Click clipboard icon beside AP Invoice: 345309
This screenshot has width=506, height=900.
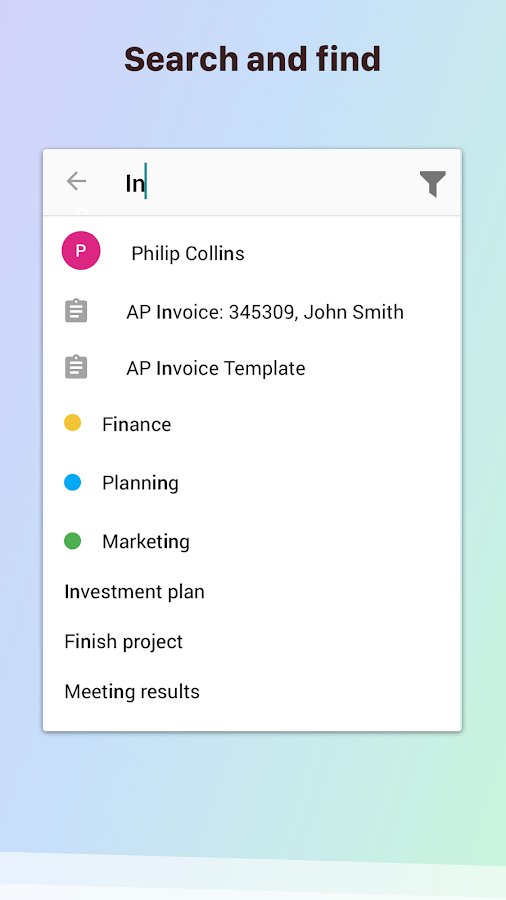pyautogui.click(x=76, y=311)
